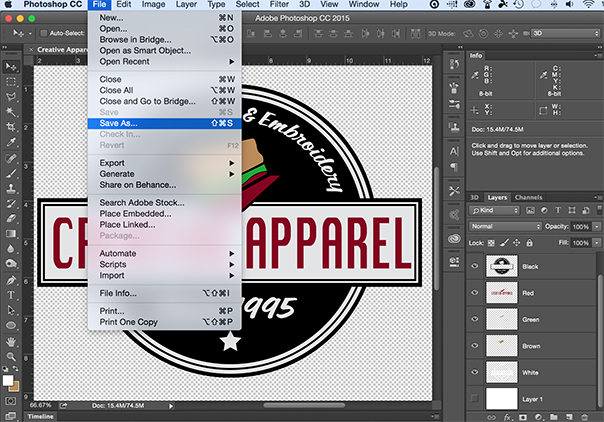Choose the Polygonal Lasso tool

[x=11, y=97]
